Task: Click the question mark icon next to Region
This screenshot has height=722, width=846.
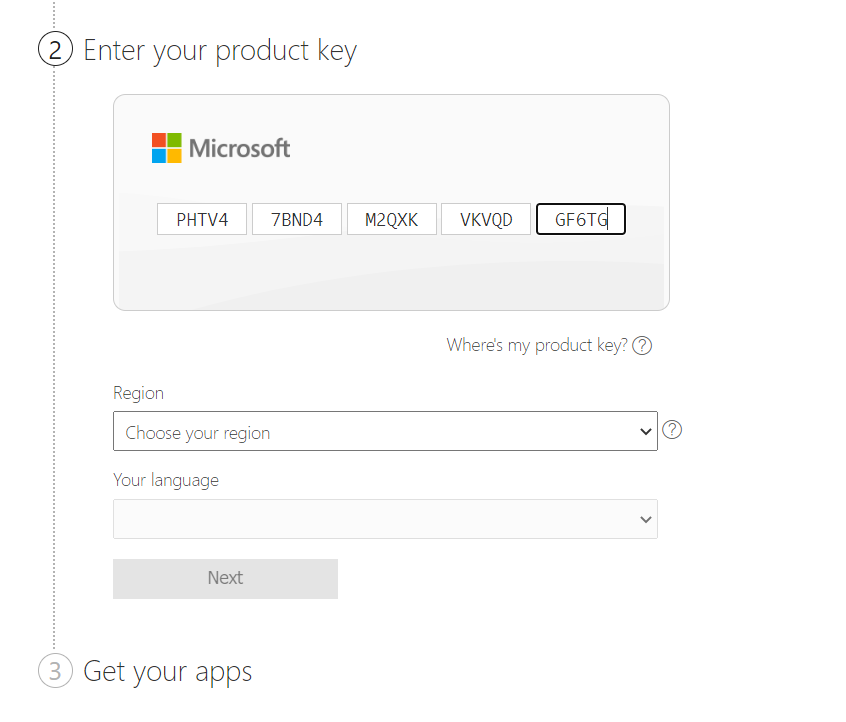Action: point(673,430)
